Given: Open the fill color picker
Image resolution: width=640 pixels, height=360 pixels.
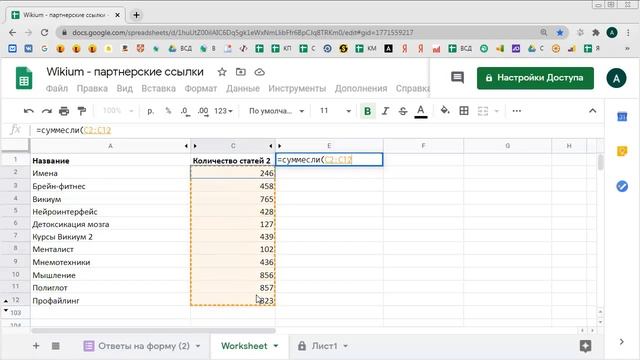Looking at the screenshot, I should [x=445, y=111].
